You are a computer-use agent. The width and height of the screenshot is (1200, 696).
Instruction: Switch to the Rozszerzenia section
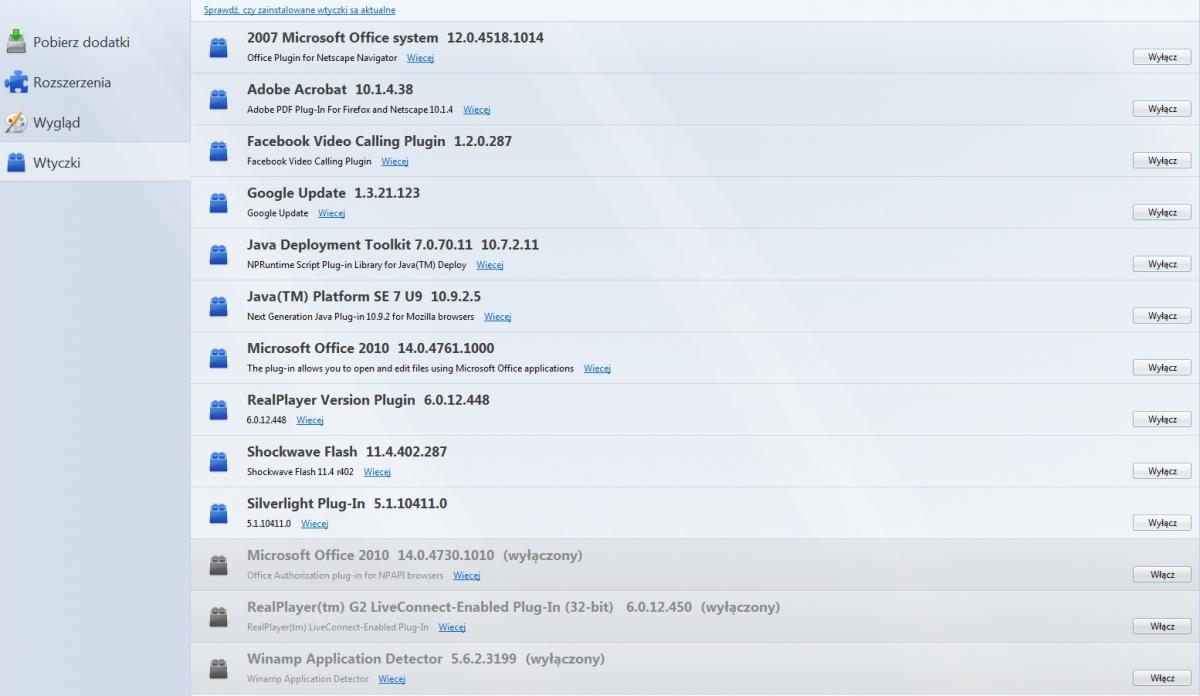pyautogui.click(x=95, y=82)
